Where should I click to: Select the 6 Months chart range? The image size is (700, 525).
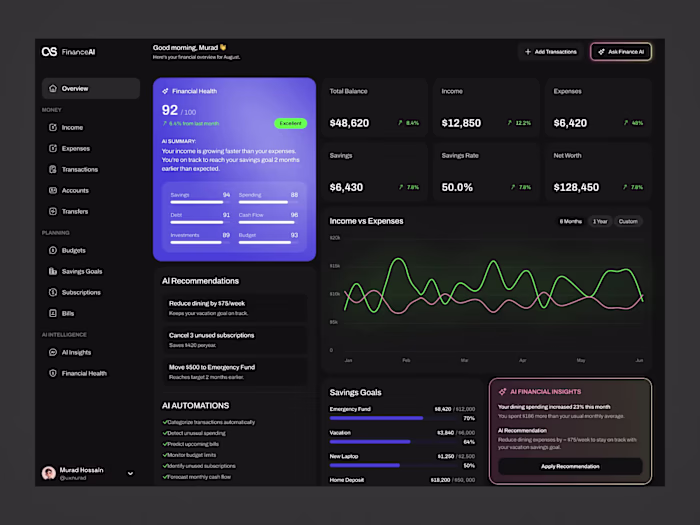tap(571, 221)
